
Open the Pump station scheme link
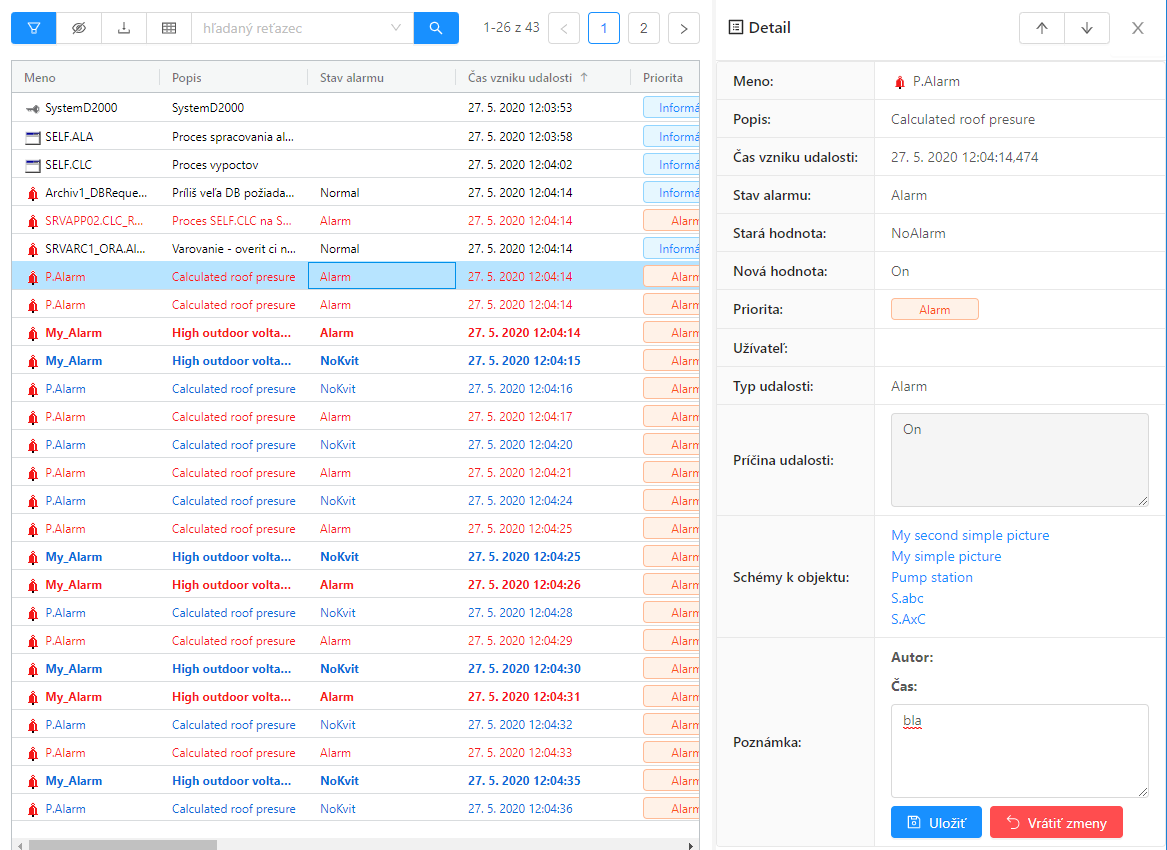click(931, 577)
